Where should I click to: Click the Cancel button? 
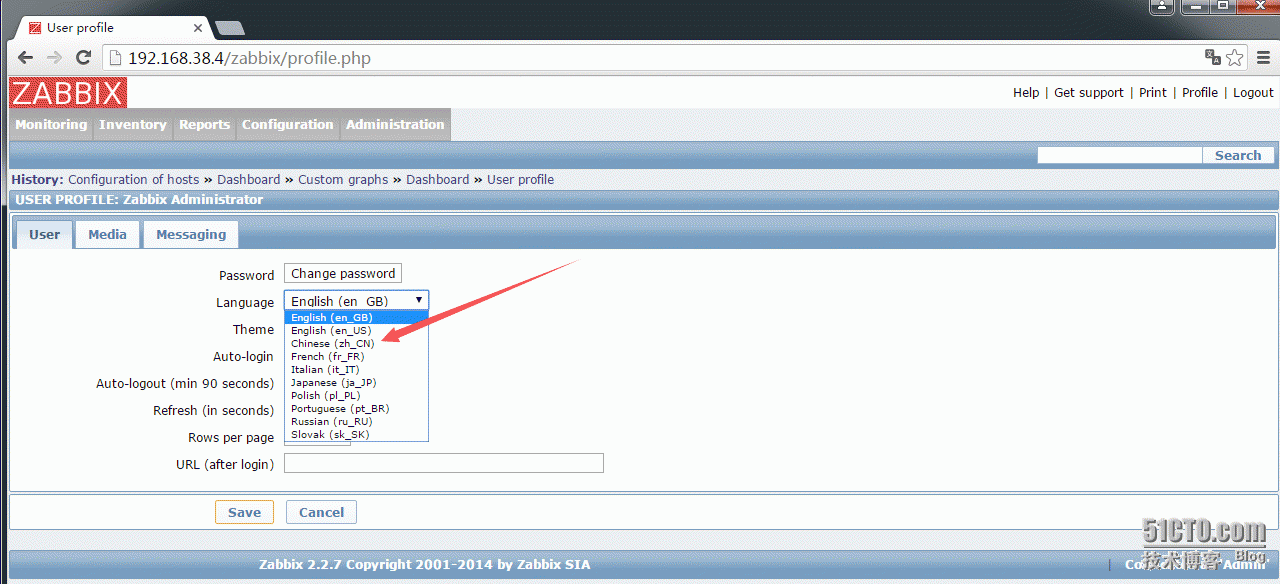(321, 512)
